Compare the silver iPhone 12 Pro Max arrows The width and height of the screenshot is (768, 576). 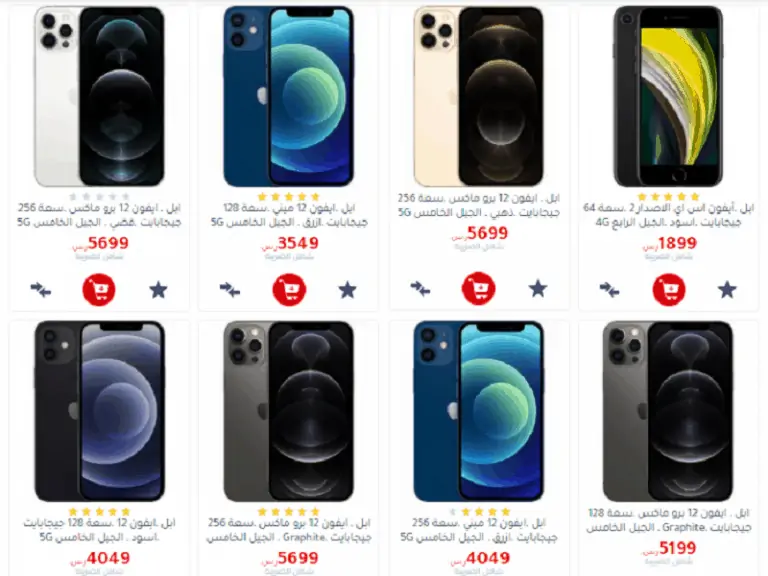click(41, 290)
